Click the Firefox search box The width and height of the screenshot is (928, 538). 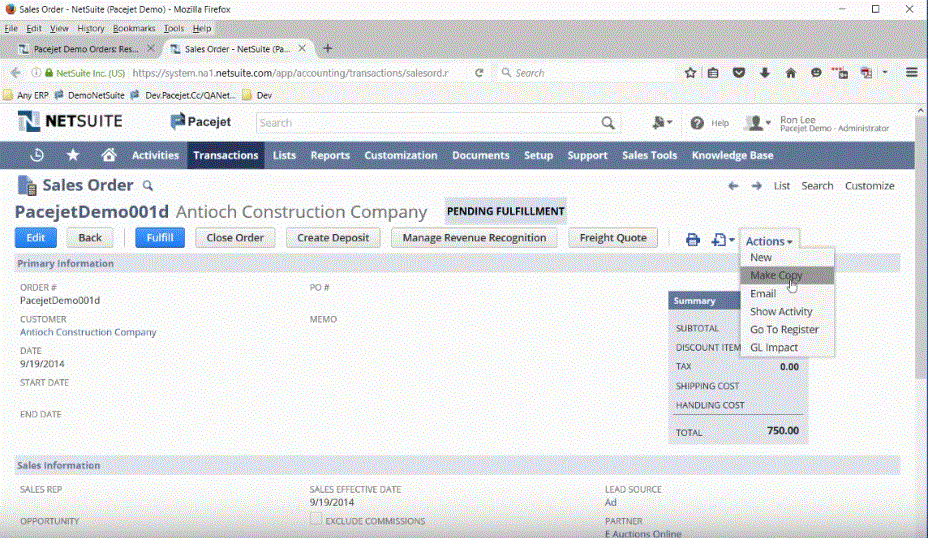coord(586,73)
